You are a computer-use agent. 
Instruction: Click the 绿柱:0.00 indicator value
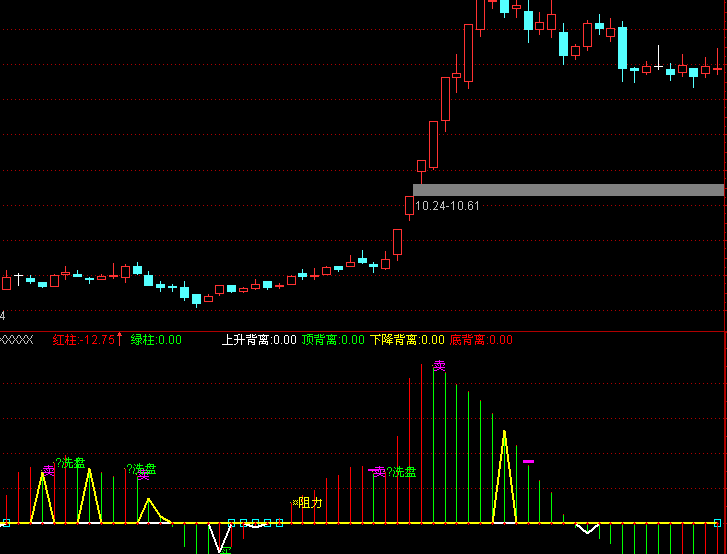[x=156, y=340]
